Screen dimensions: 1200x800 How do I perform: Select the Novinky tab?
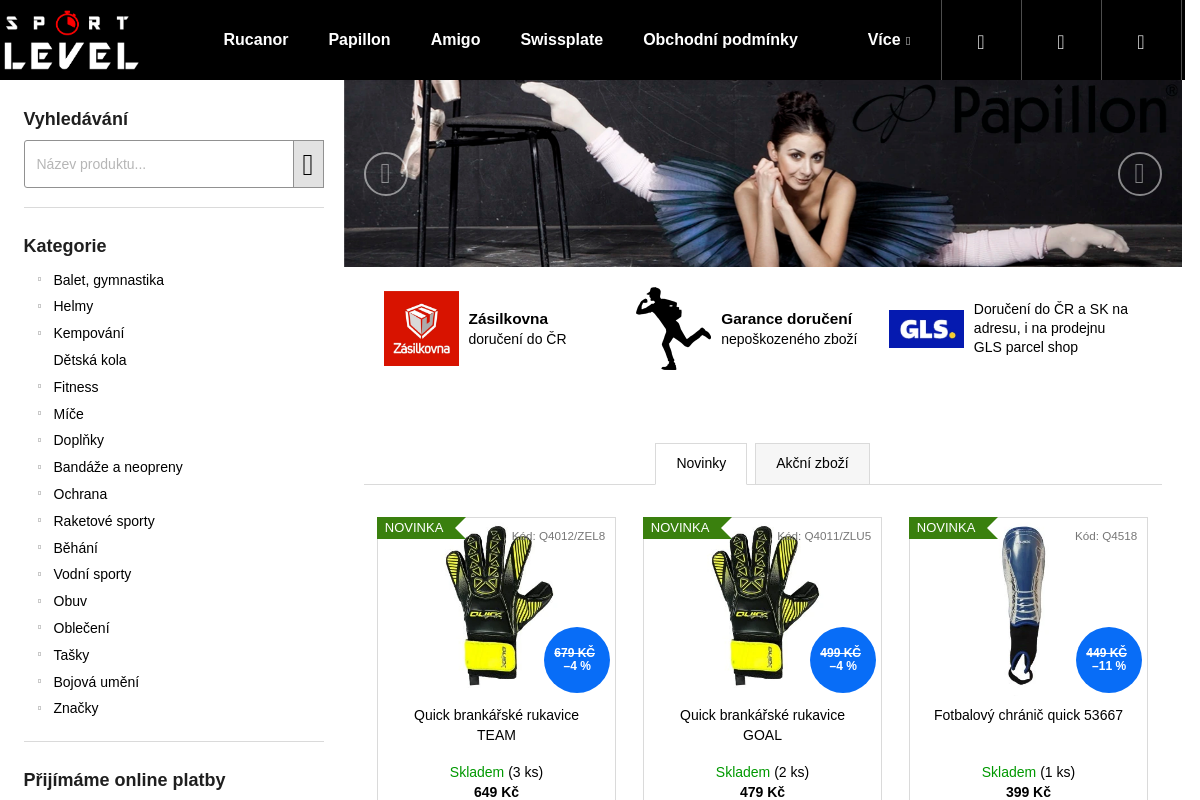[x=700, y=463]
